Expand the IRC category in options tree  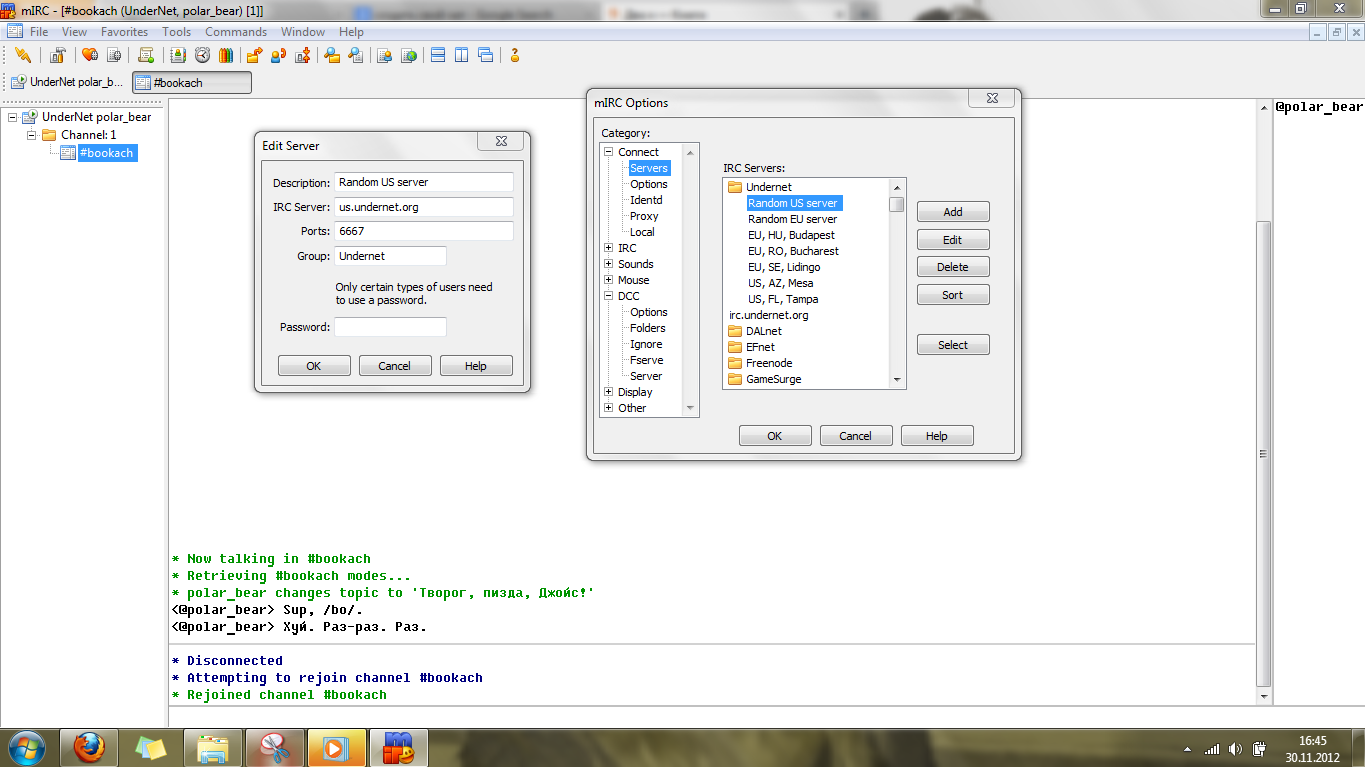(608, 248)
